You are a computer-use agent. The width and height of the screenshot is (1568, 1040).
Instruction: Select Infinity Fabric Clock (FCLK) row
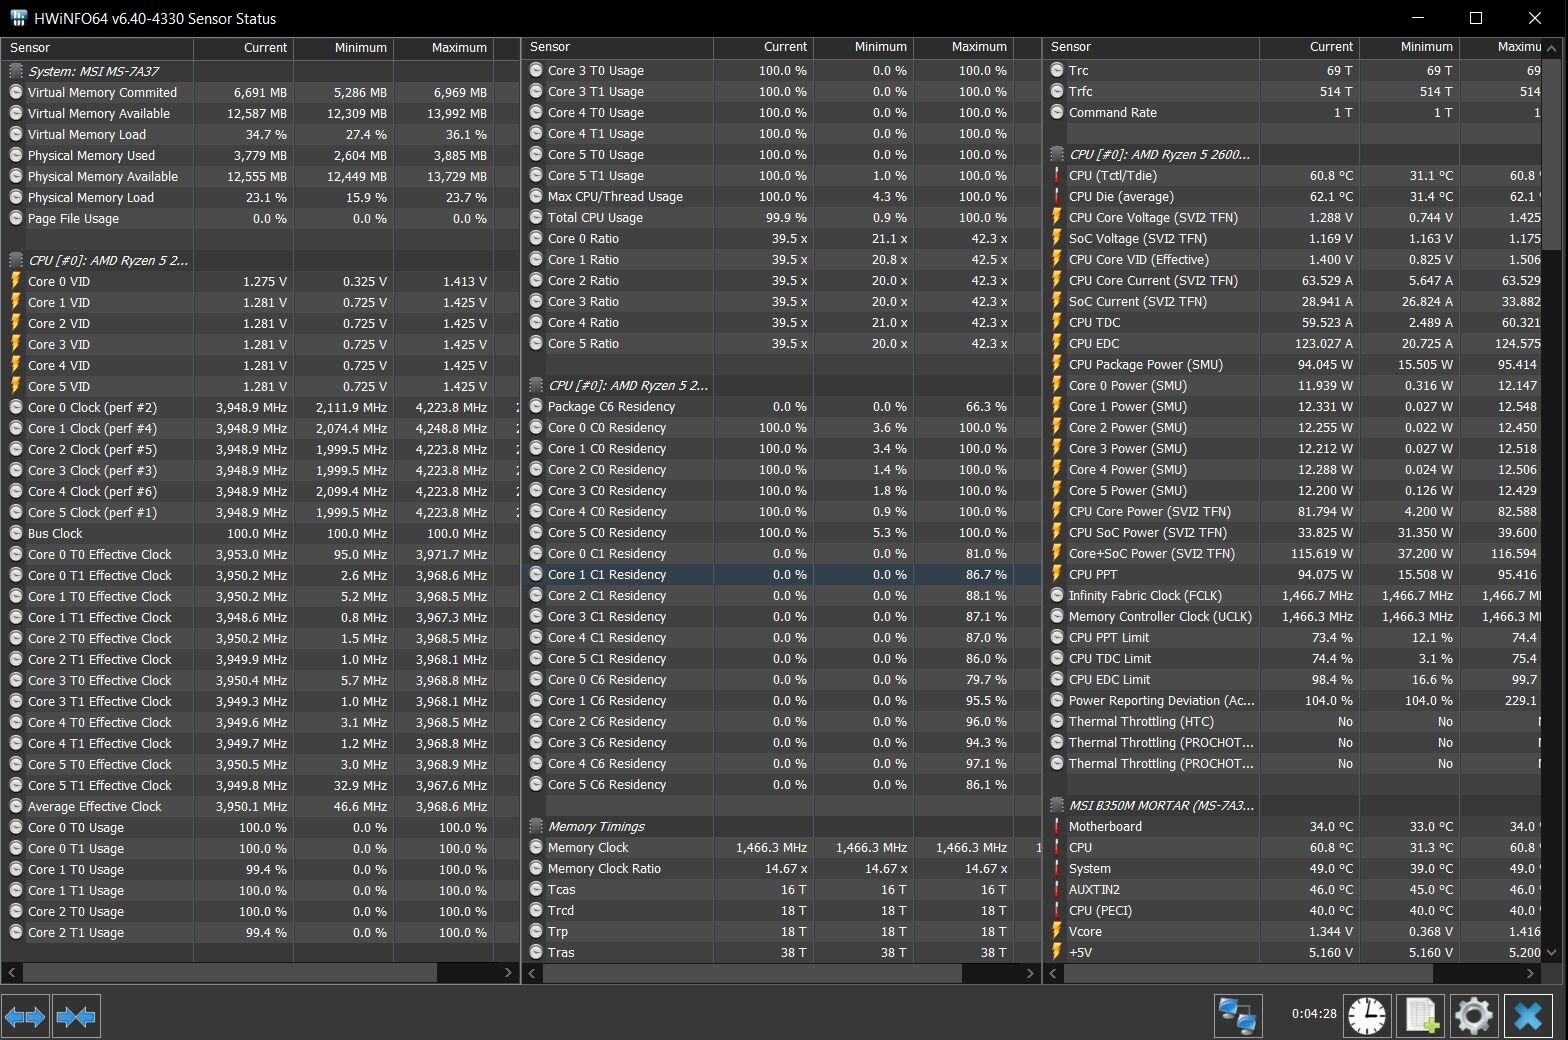click(x=1293, y=595)
